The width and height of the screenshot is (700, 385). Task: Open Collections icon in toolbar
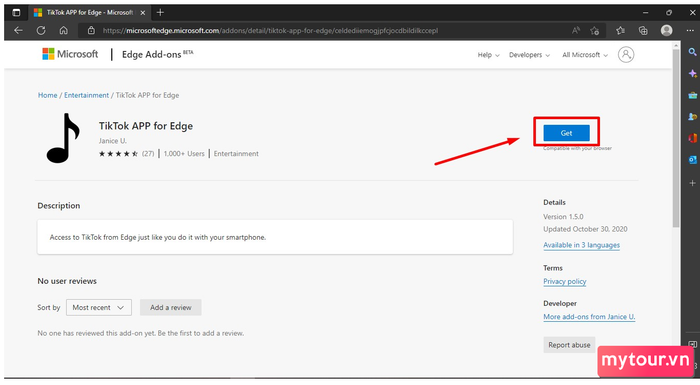pyautogui.click(x=643, y=30)
